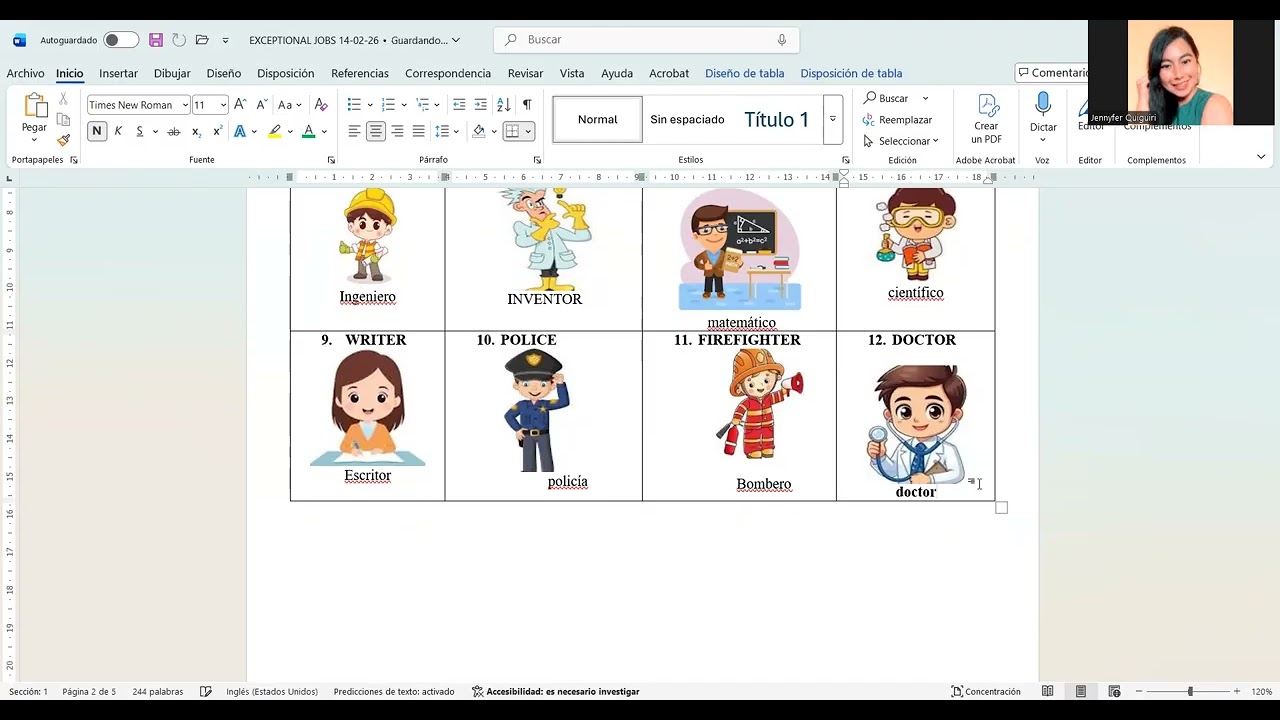Switch to the Disposición tab

point(285,73)
